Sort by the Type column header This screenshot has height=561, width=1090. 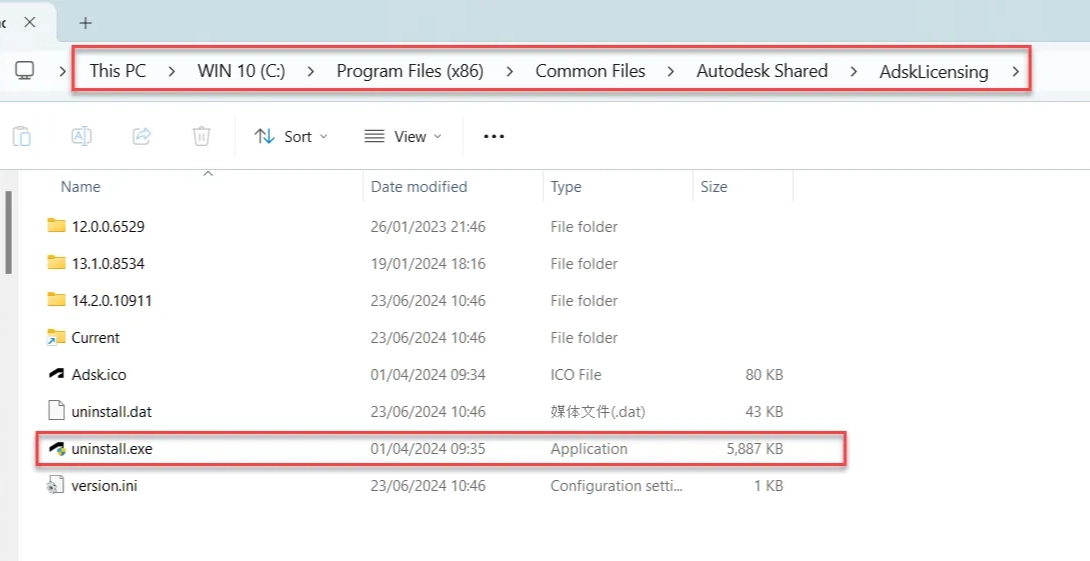566,187
